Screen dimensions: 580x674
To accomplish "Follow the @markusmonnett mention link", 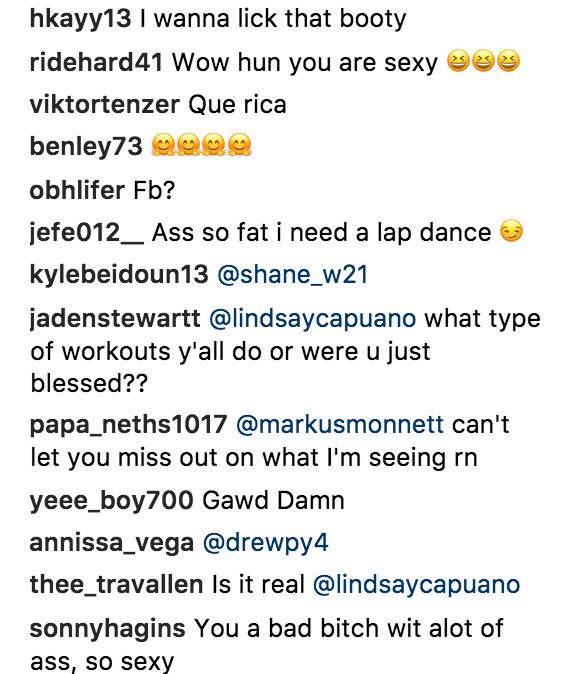I will tap(340, 425).
